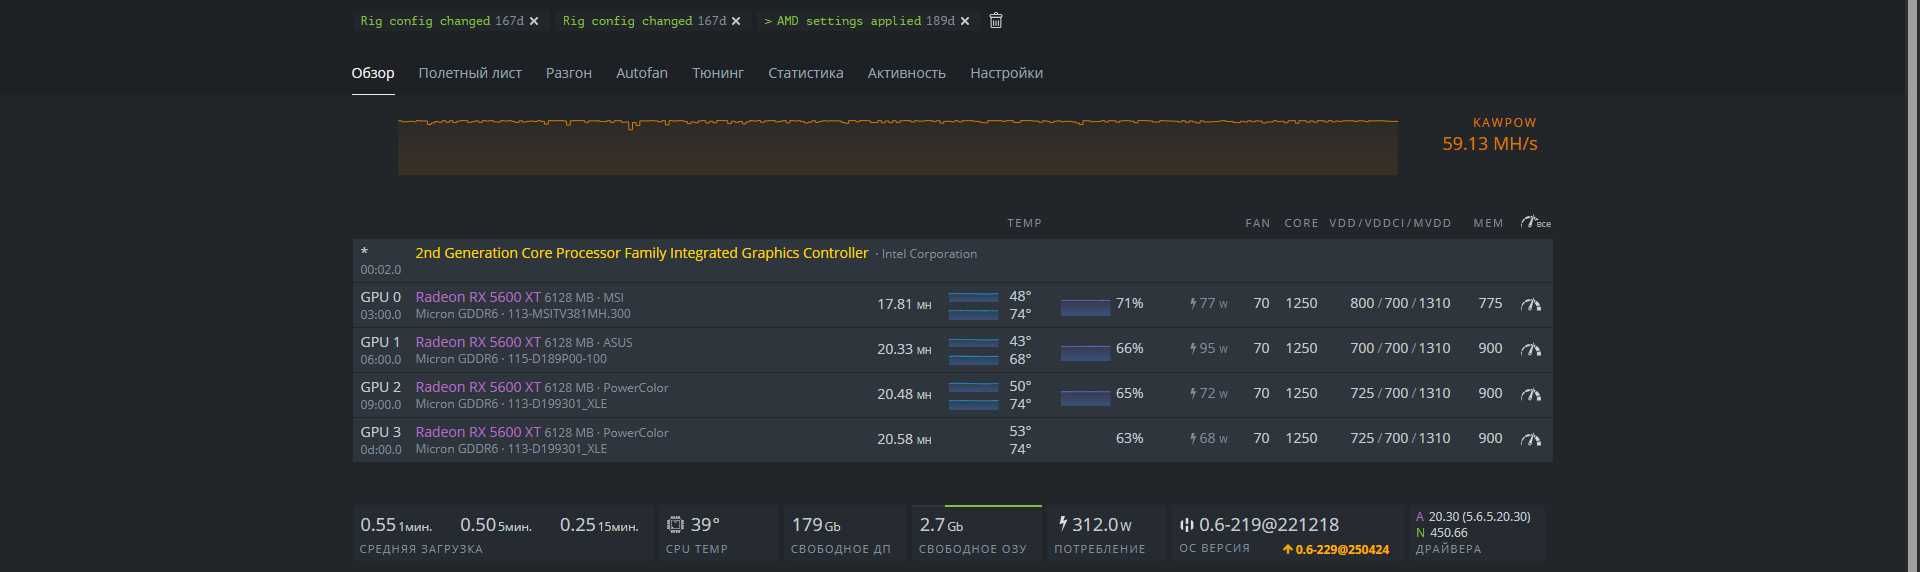This screenshot has height=572, width=1920.
Task: Switch to the Autofan tab
Action: (x=642, y=73)
